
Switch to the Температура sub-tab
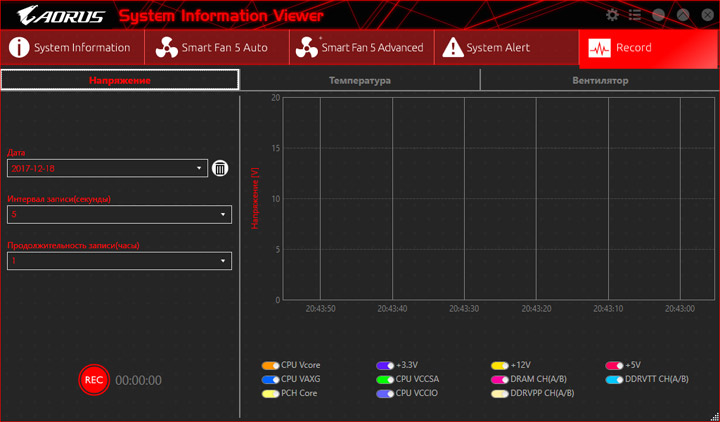[x=360, y=80]
